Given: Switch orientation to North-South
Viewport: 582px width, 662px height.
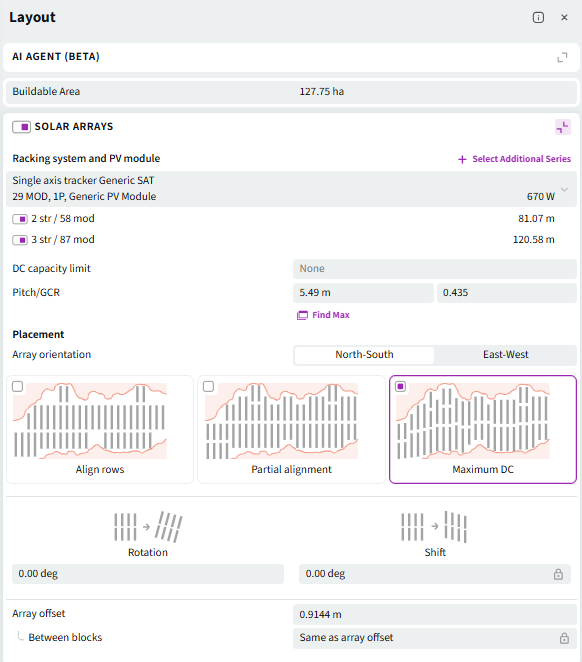Looking at the screenshot, I should [364, 355].
